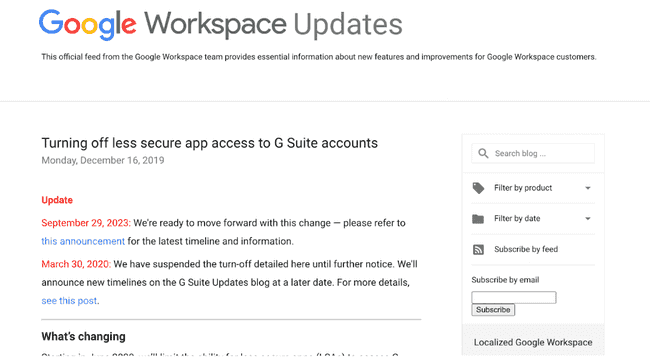Open the "this announcement" link
The height and width of the screenshot is (364, 650).
[83, 241]
